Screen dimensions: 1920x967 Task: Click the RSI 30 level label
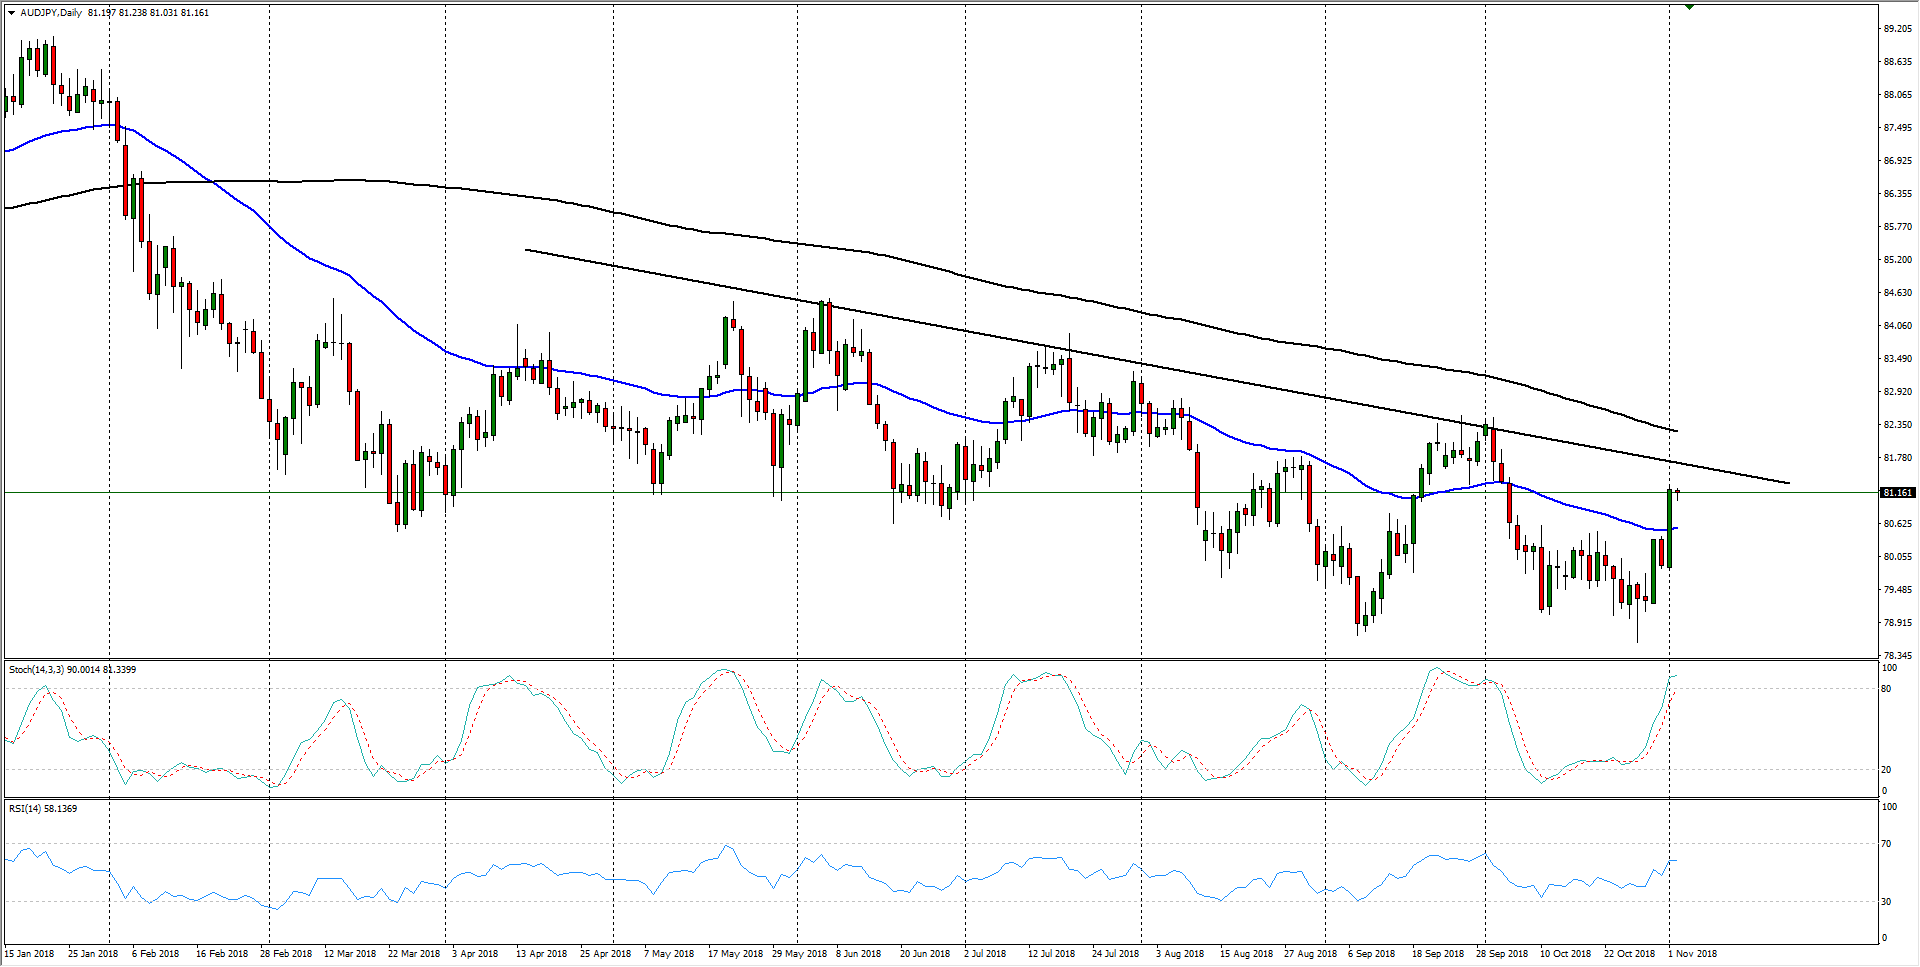[1886, 901]
